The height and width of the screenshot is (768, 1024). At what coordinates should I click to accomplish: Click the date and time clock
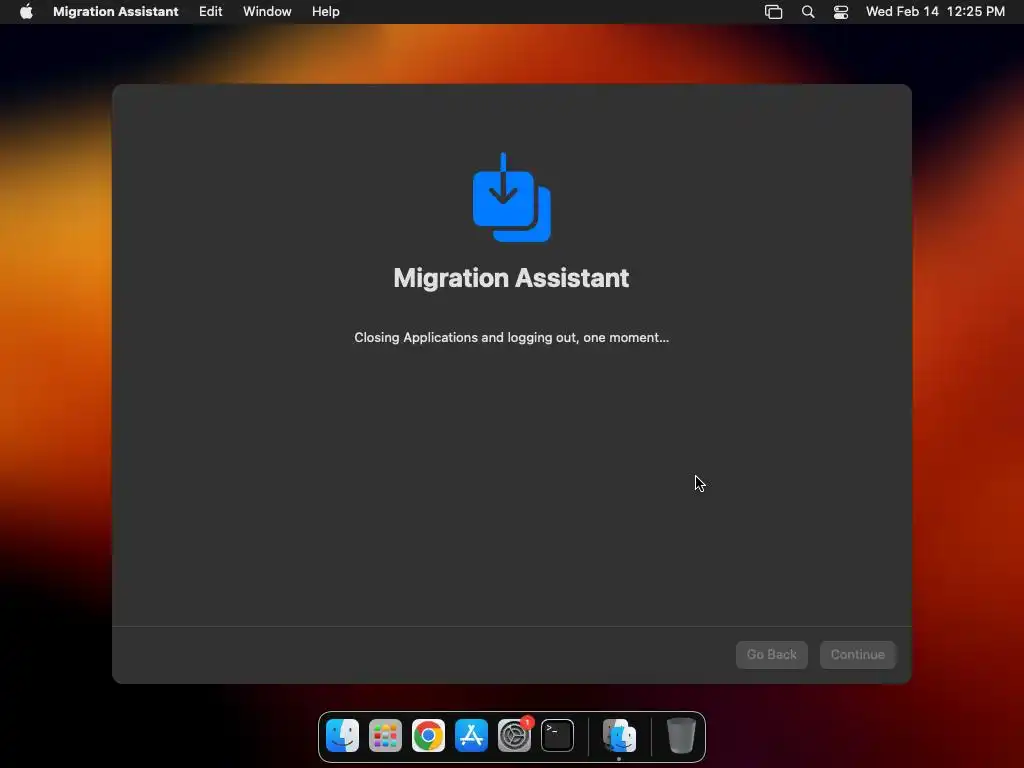[x=935, y=12]
